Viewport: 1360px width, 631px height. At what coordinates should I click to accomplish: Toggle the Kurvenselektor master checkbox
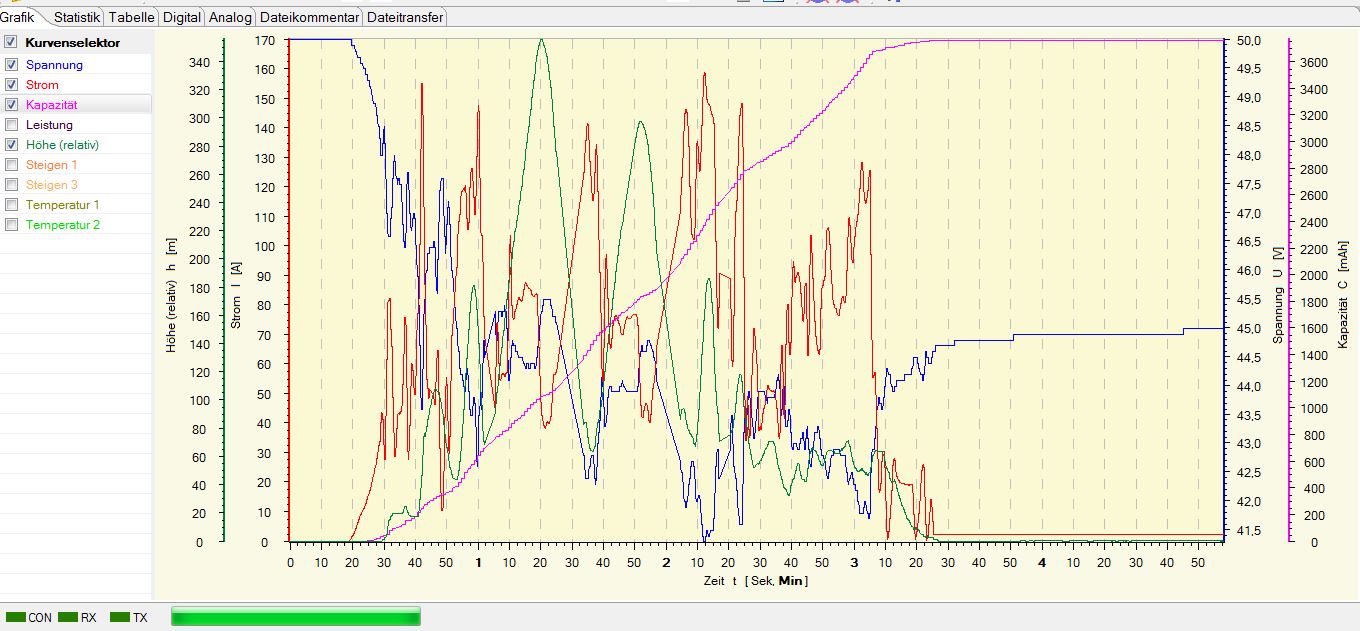[11, 43]
